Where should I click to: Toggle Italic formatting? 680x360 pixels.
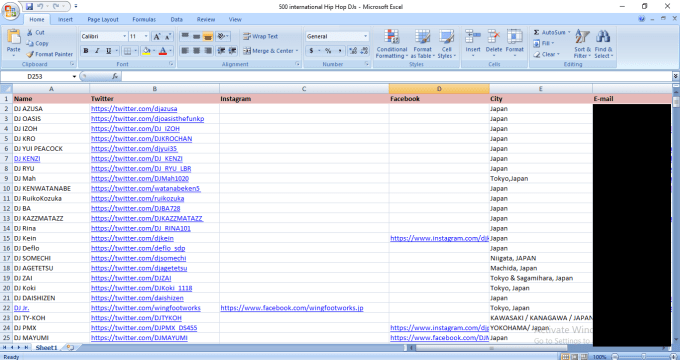(97, 51)
